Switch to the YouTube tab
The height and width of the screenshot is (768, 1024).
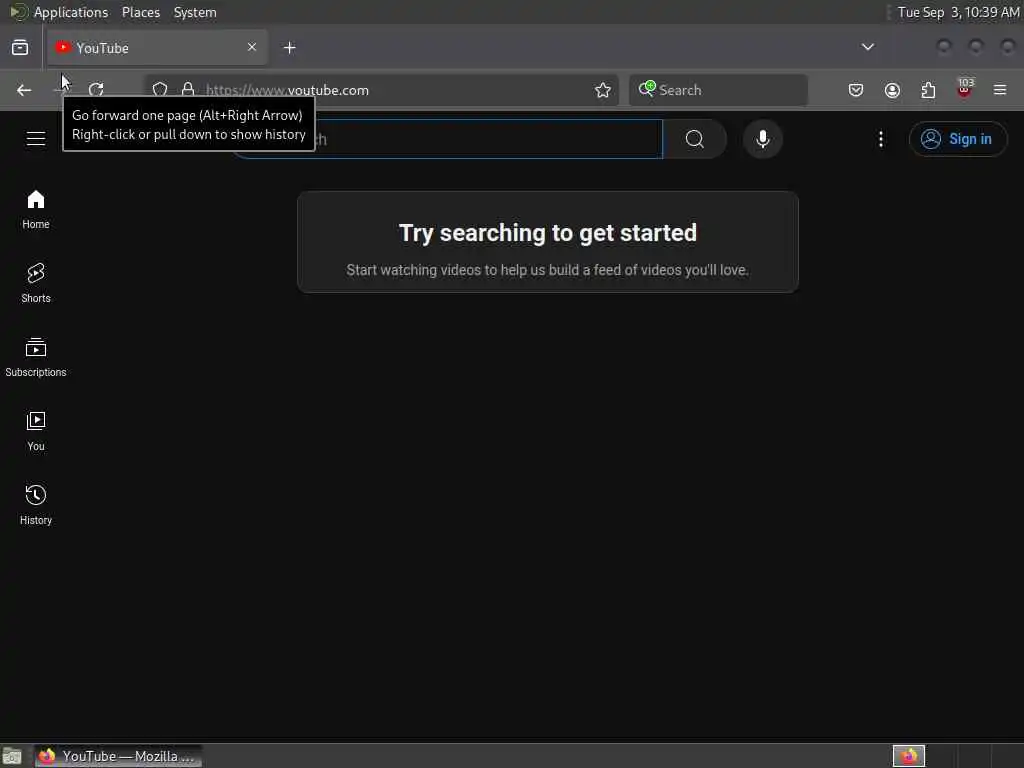(x=157, y=48)
